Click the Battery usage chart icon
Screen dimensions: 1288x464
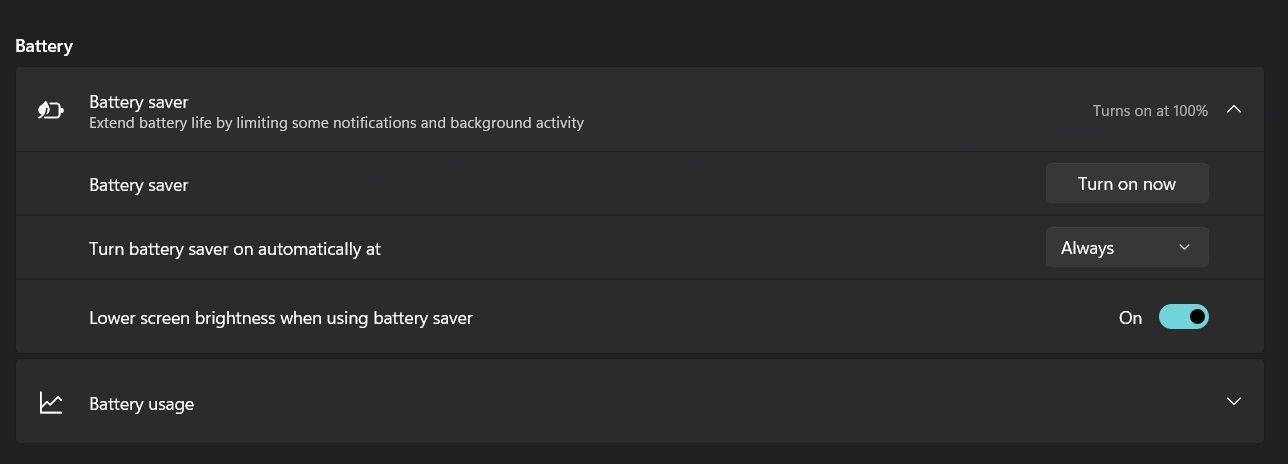pos(51,403)
